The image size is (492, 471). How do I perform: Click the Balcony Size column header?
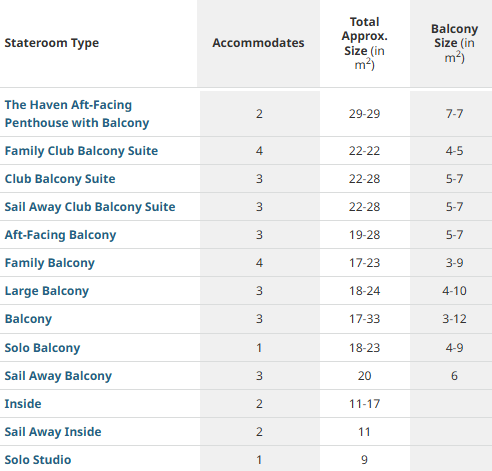(x=455, y=43)
